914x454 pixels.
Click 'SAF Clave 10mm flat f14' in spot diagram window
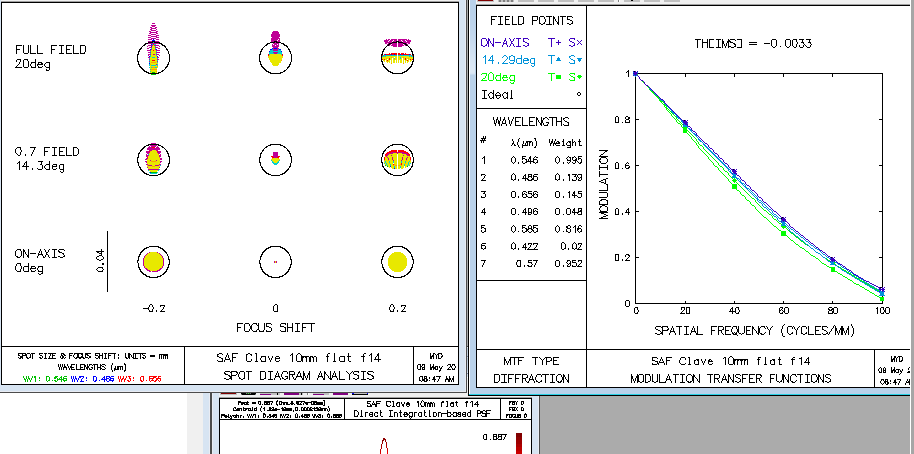click(298, 358)
